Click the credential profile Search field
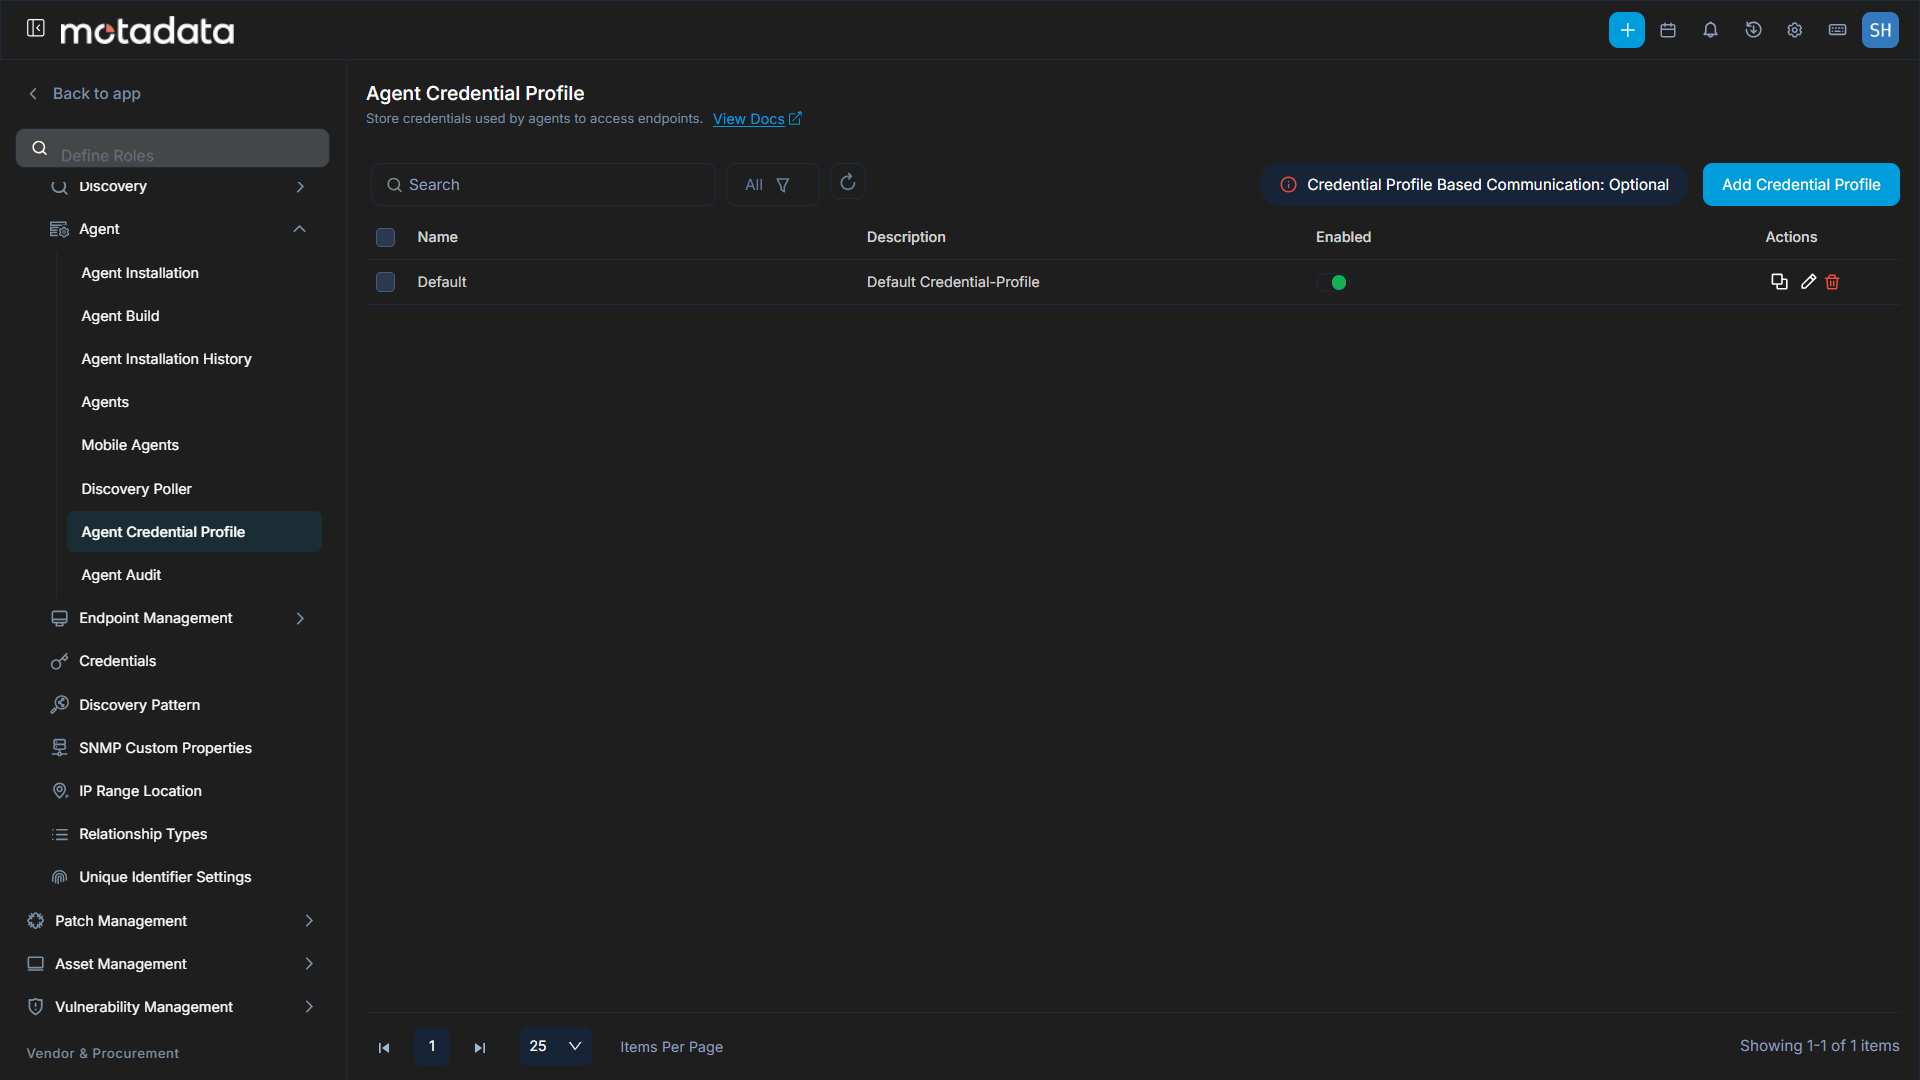1920x1080 pixels. (543, 185)
